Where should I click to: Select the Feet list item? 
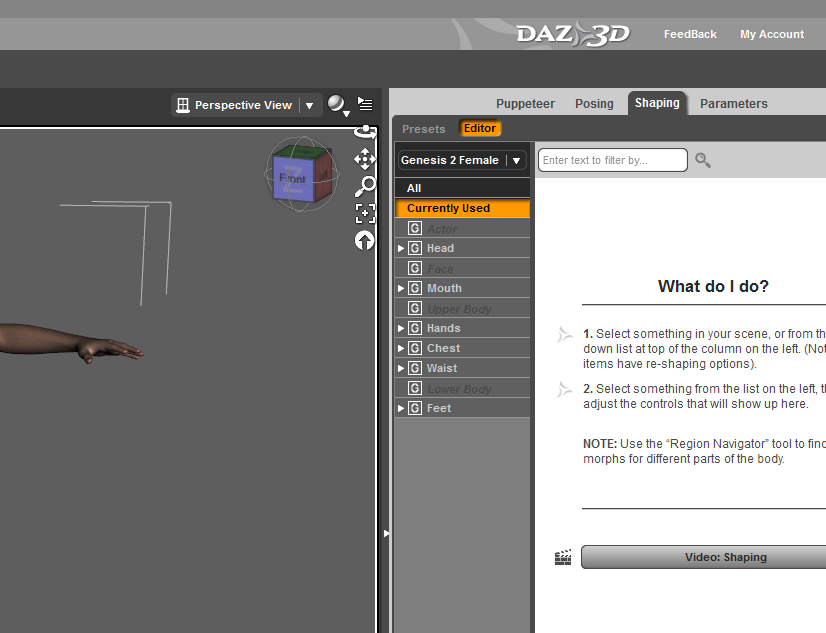point(463,408)
